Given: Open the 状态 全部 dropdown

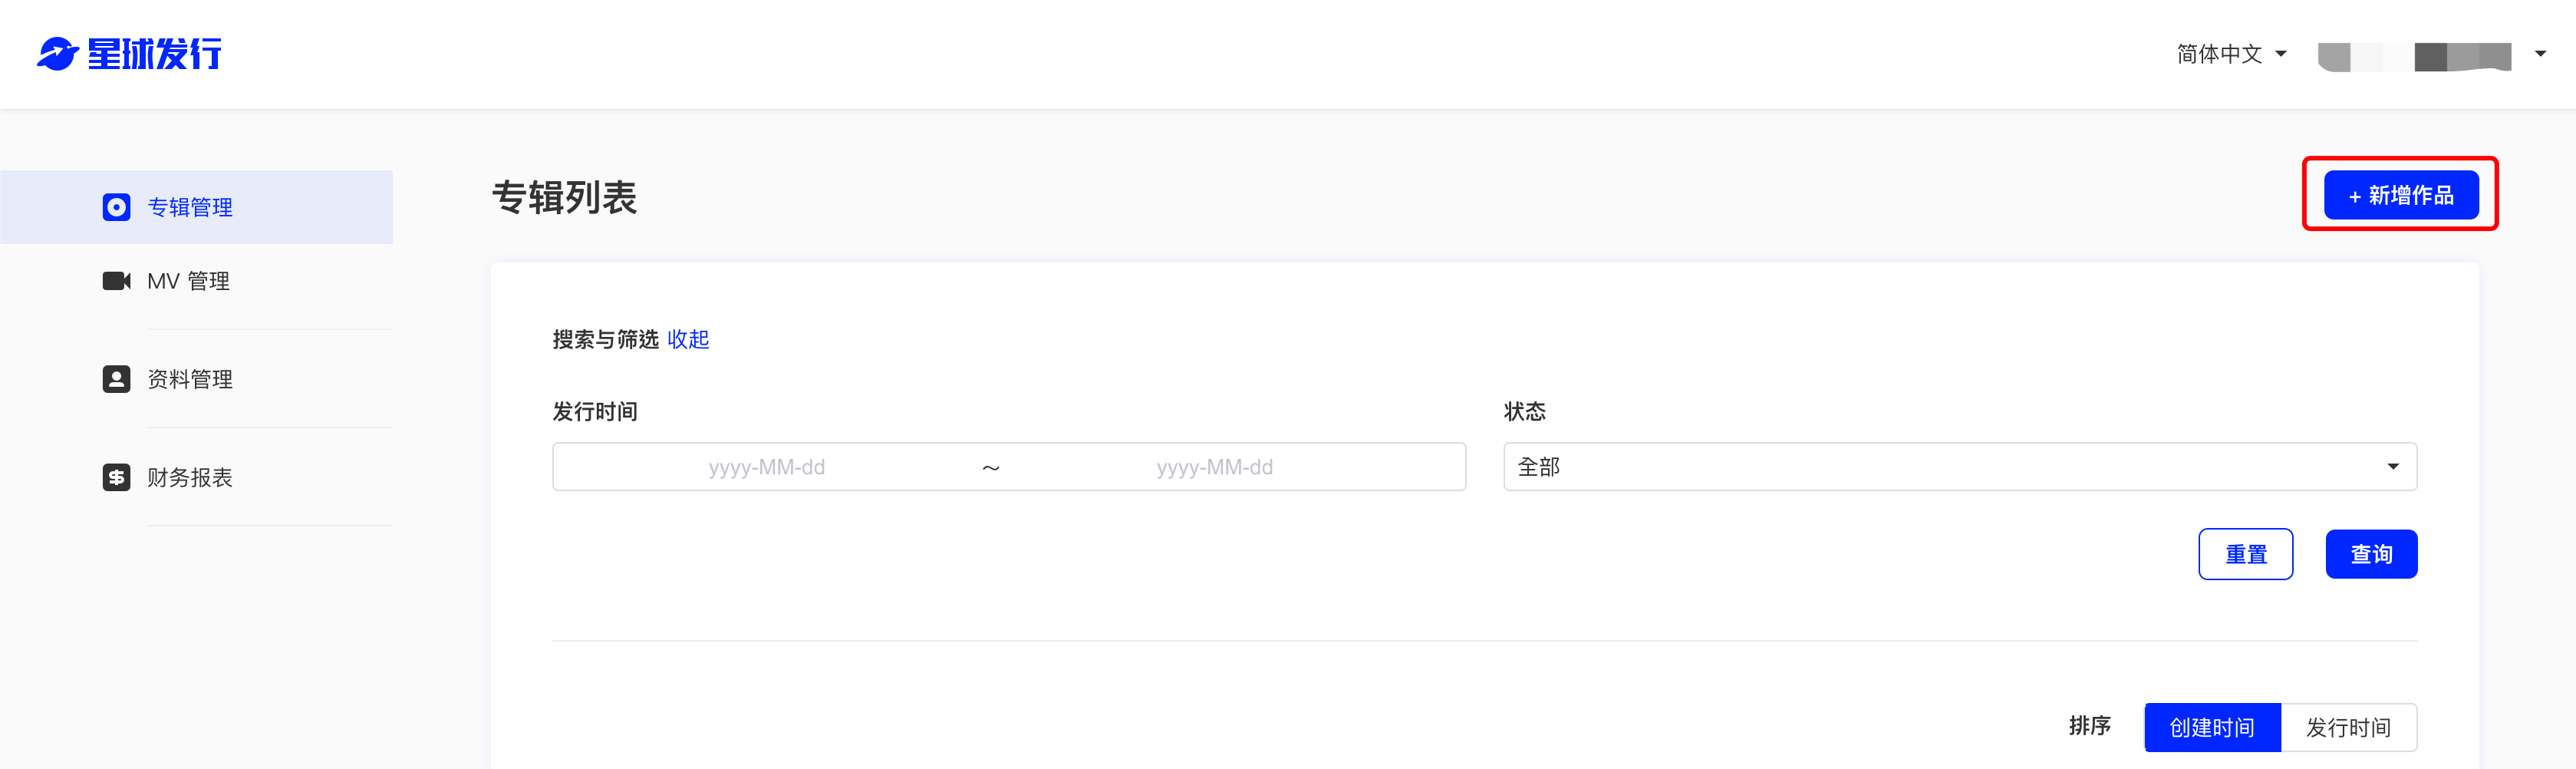Looking at the screenshot, I should pos(1960,467).
